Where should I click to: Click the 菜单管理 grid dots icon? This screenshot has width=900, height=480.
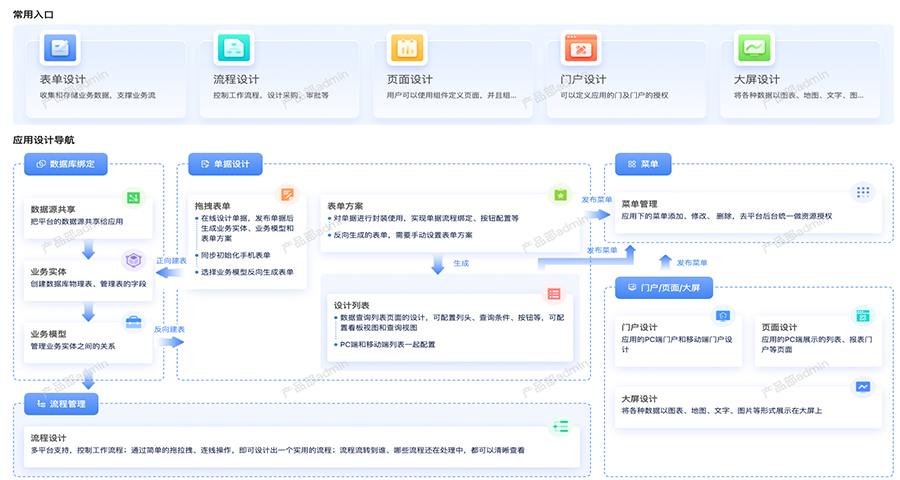pyautogui.click(x=862, y=192)
